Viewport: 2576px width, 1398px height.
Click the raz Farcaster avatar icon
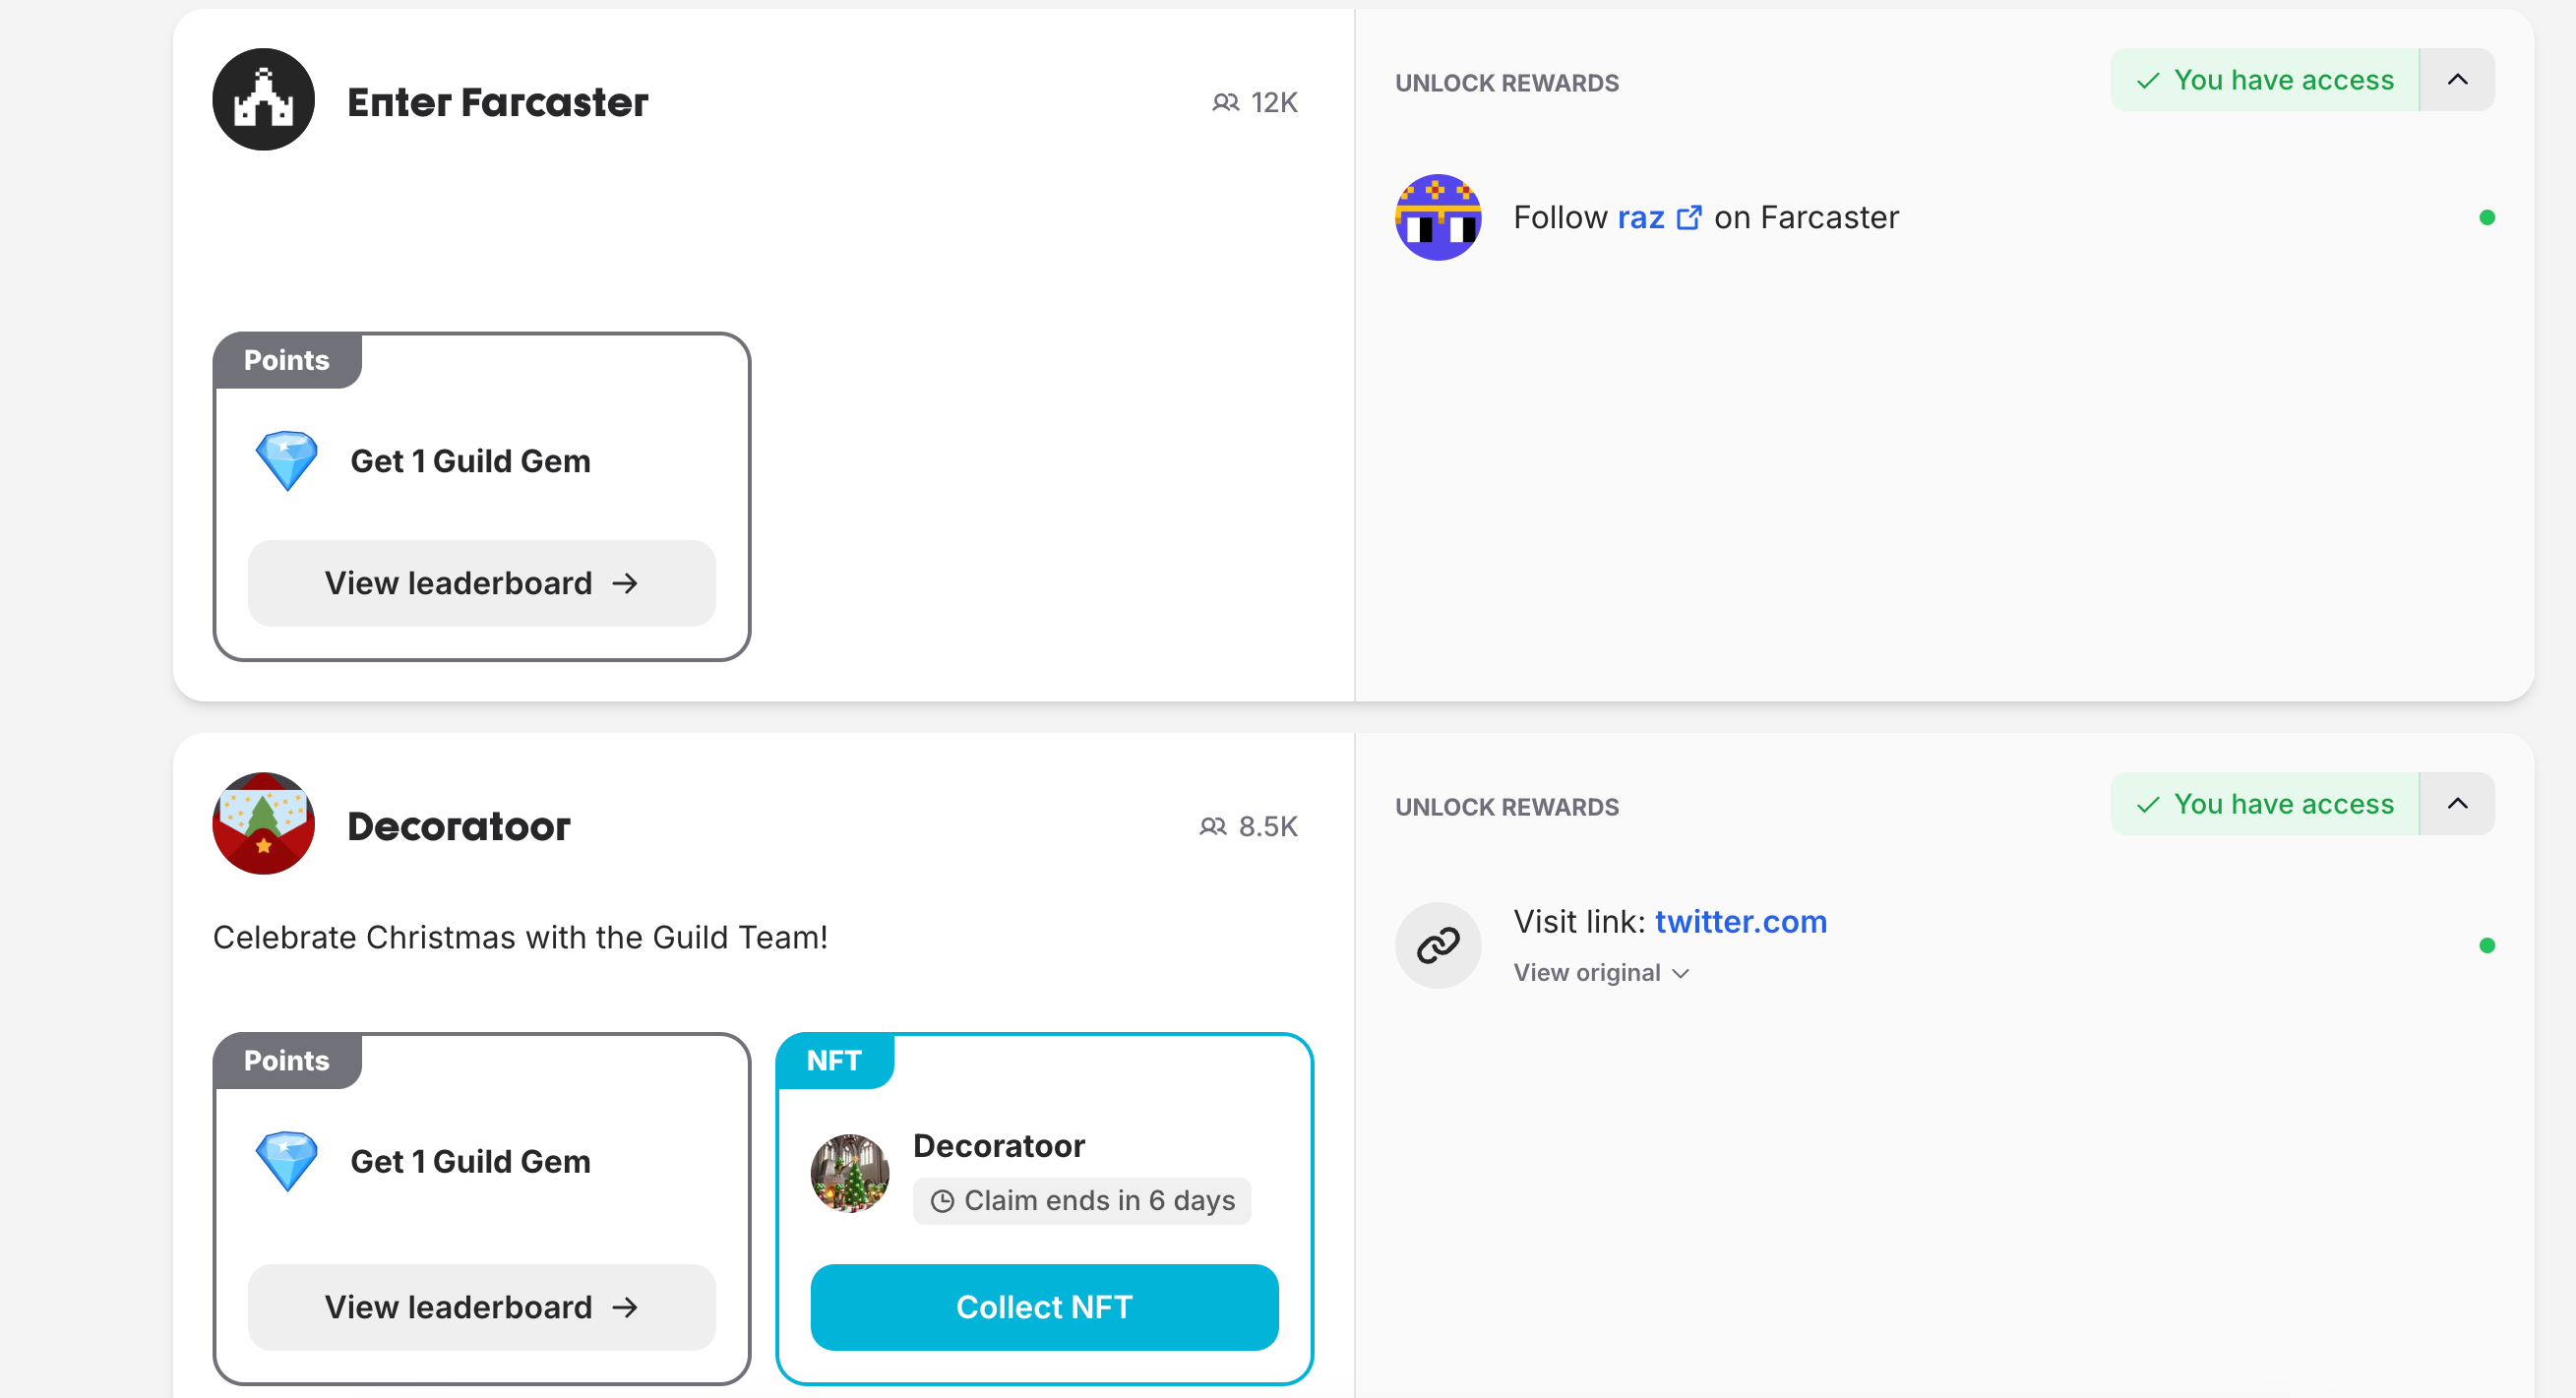click(x=1438, y=217)
